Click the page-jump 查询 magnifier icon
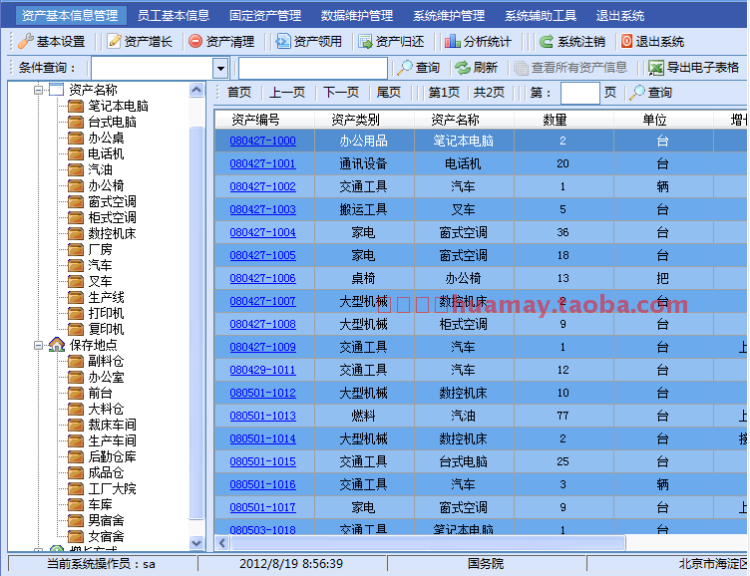The image size is (750, 576). pos(637,92)
